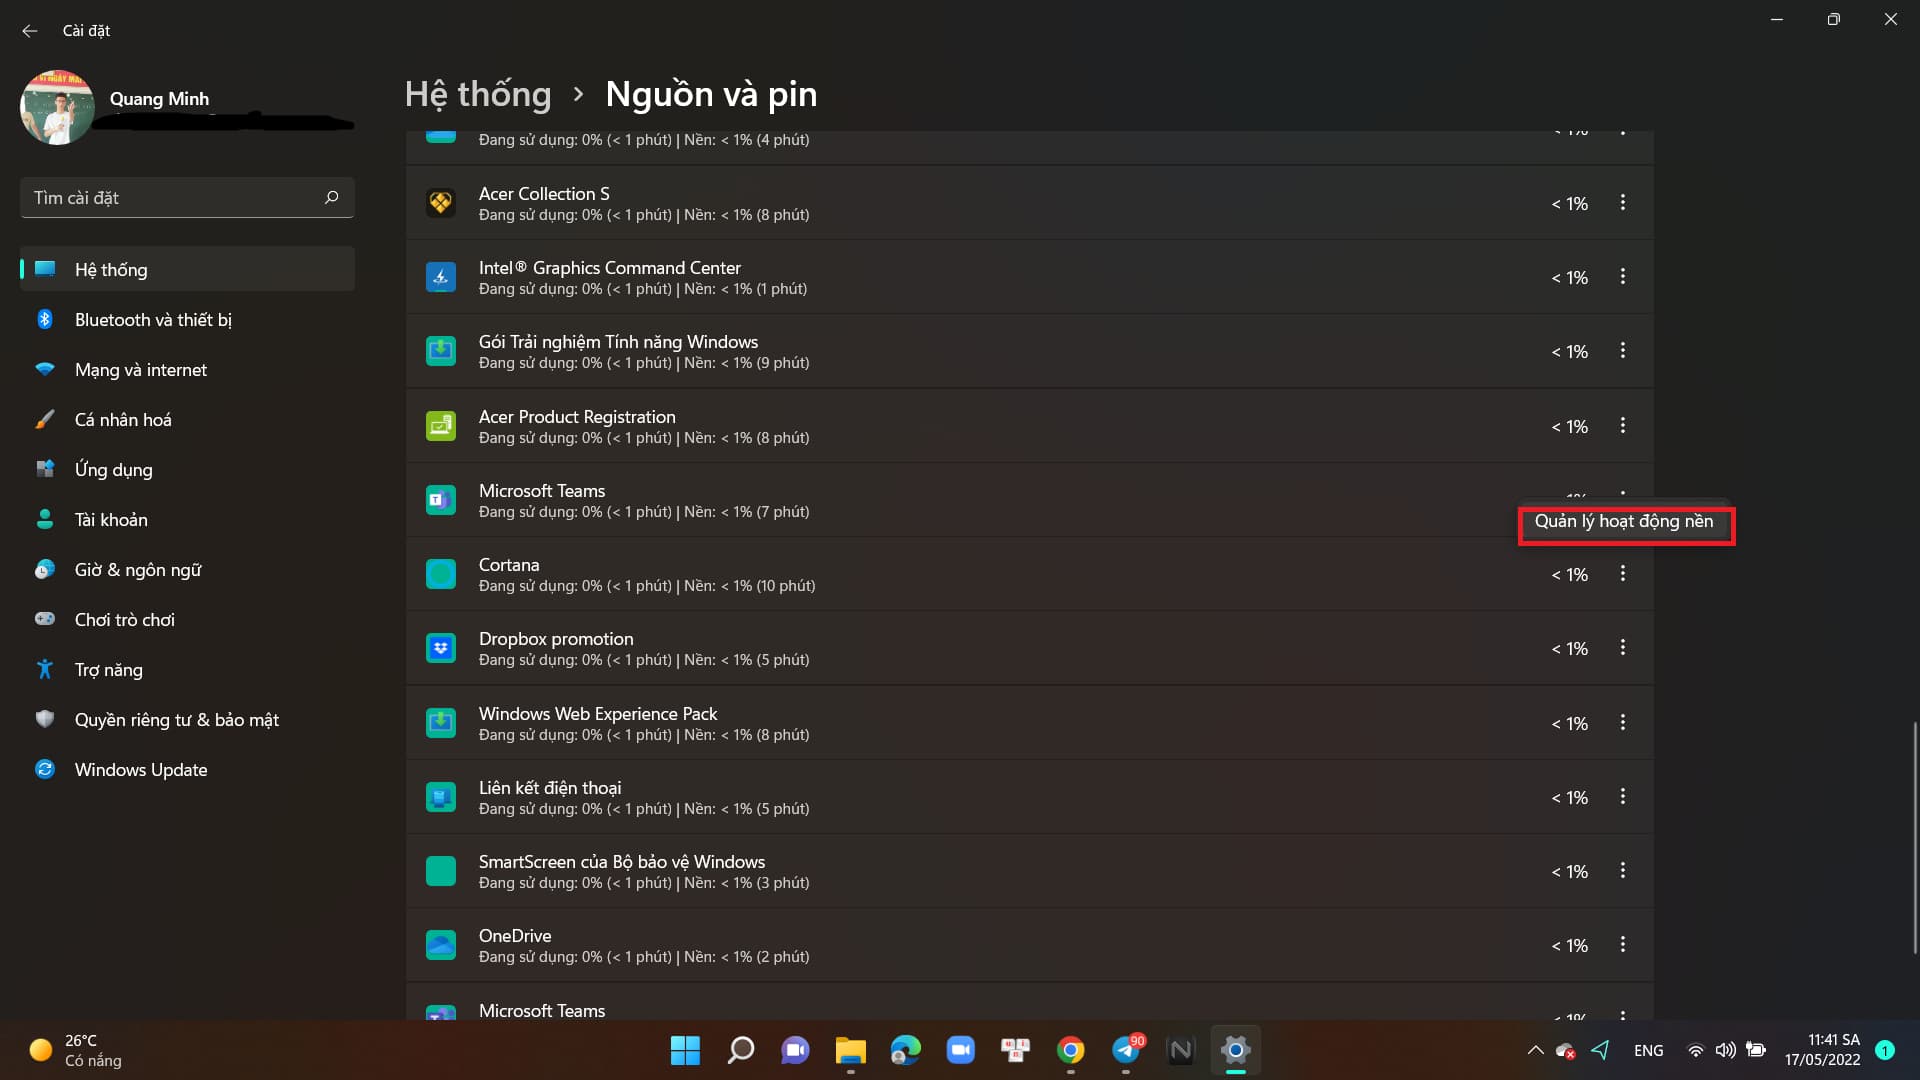Open Windows Update settings

coord(187,769)
